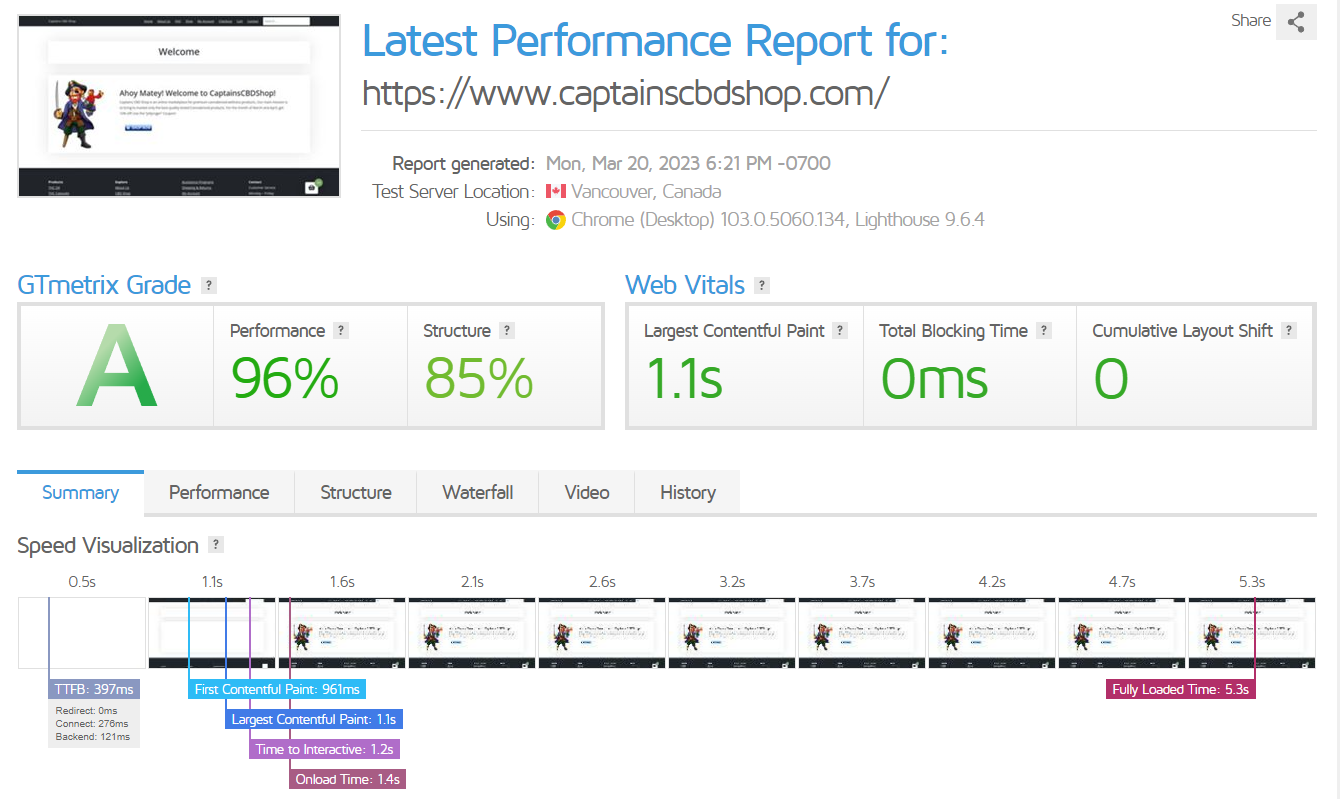This screenshot has height=799, width=1340.
Task: Click the Cumulative Layout Shift value 0
Action: click(1111, 378)
